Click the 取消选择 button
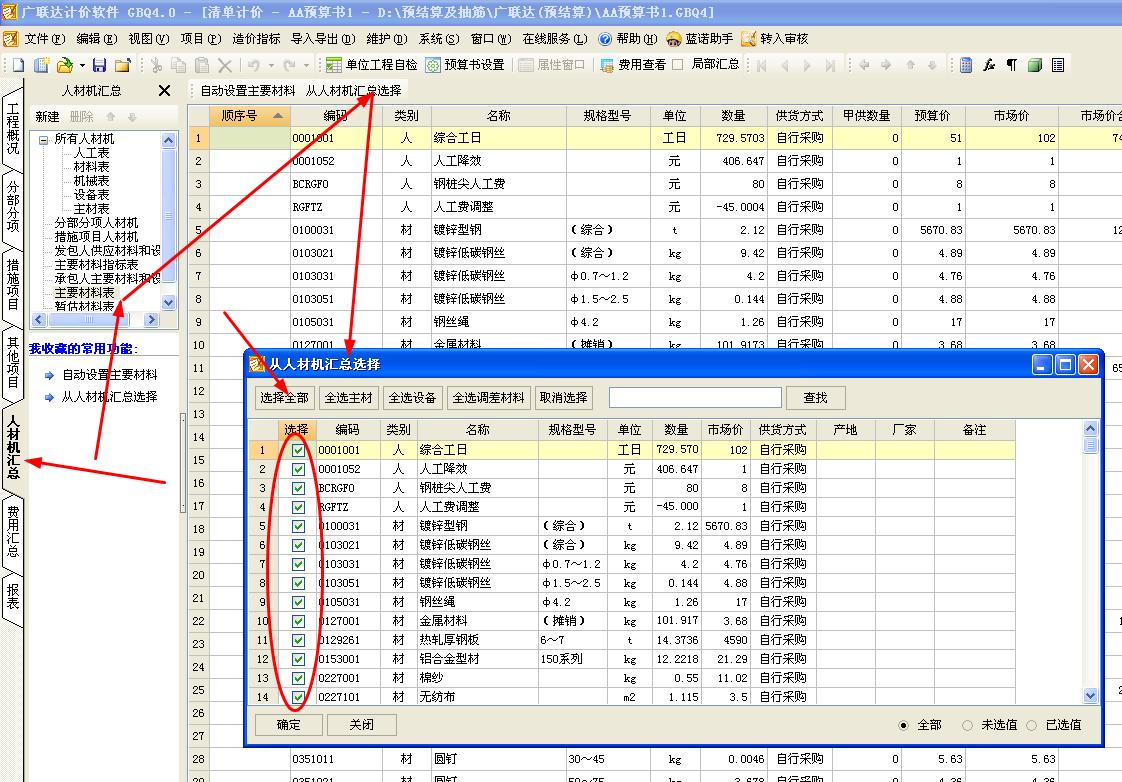 point(564,398)
